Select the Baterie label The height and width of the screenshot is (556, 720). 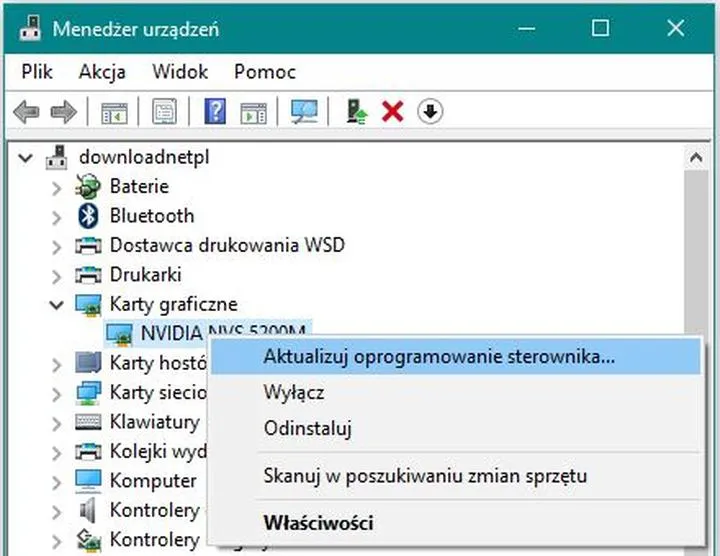point(139,186)
